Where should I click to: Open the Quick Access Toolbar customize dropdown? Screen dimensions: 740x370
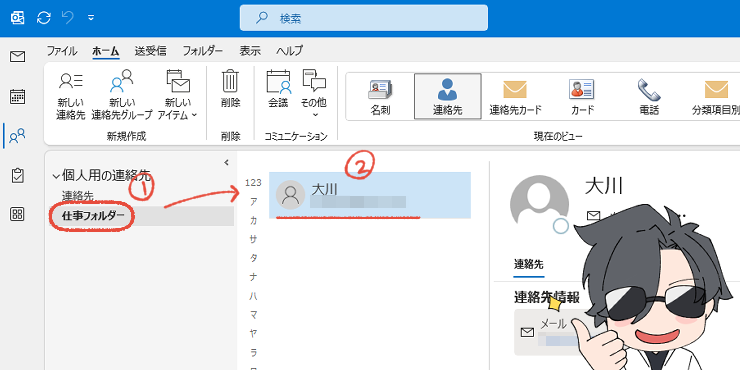91,18
